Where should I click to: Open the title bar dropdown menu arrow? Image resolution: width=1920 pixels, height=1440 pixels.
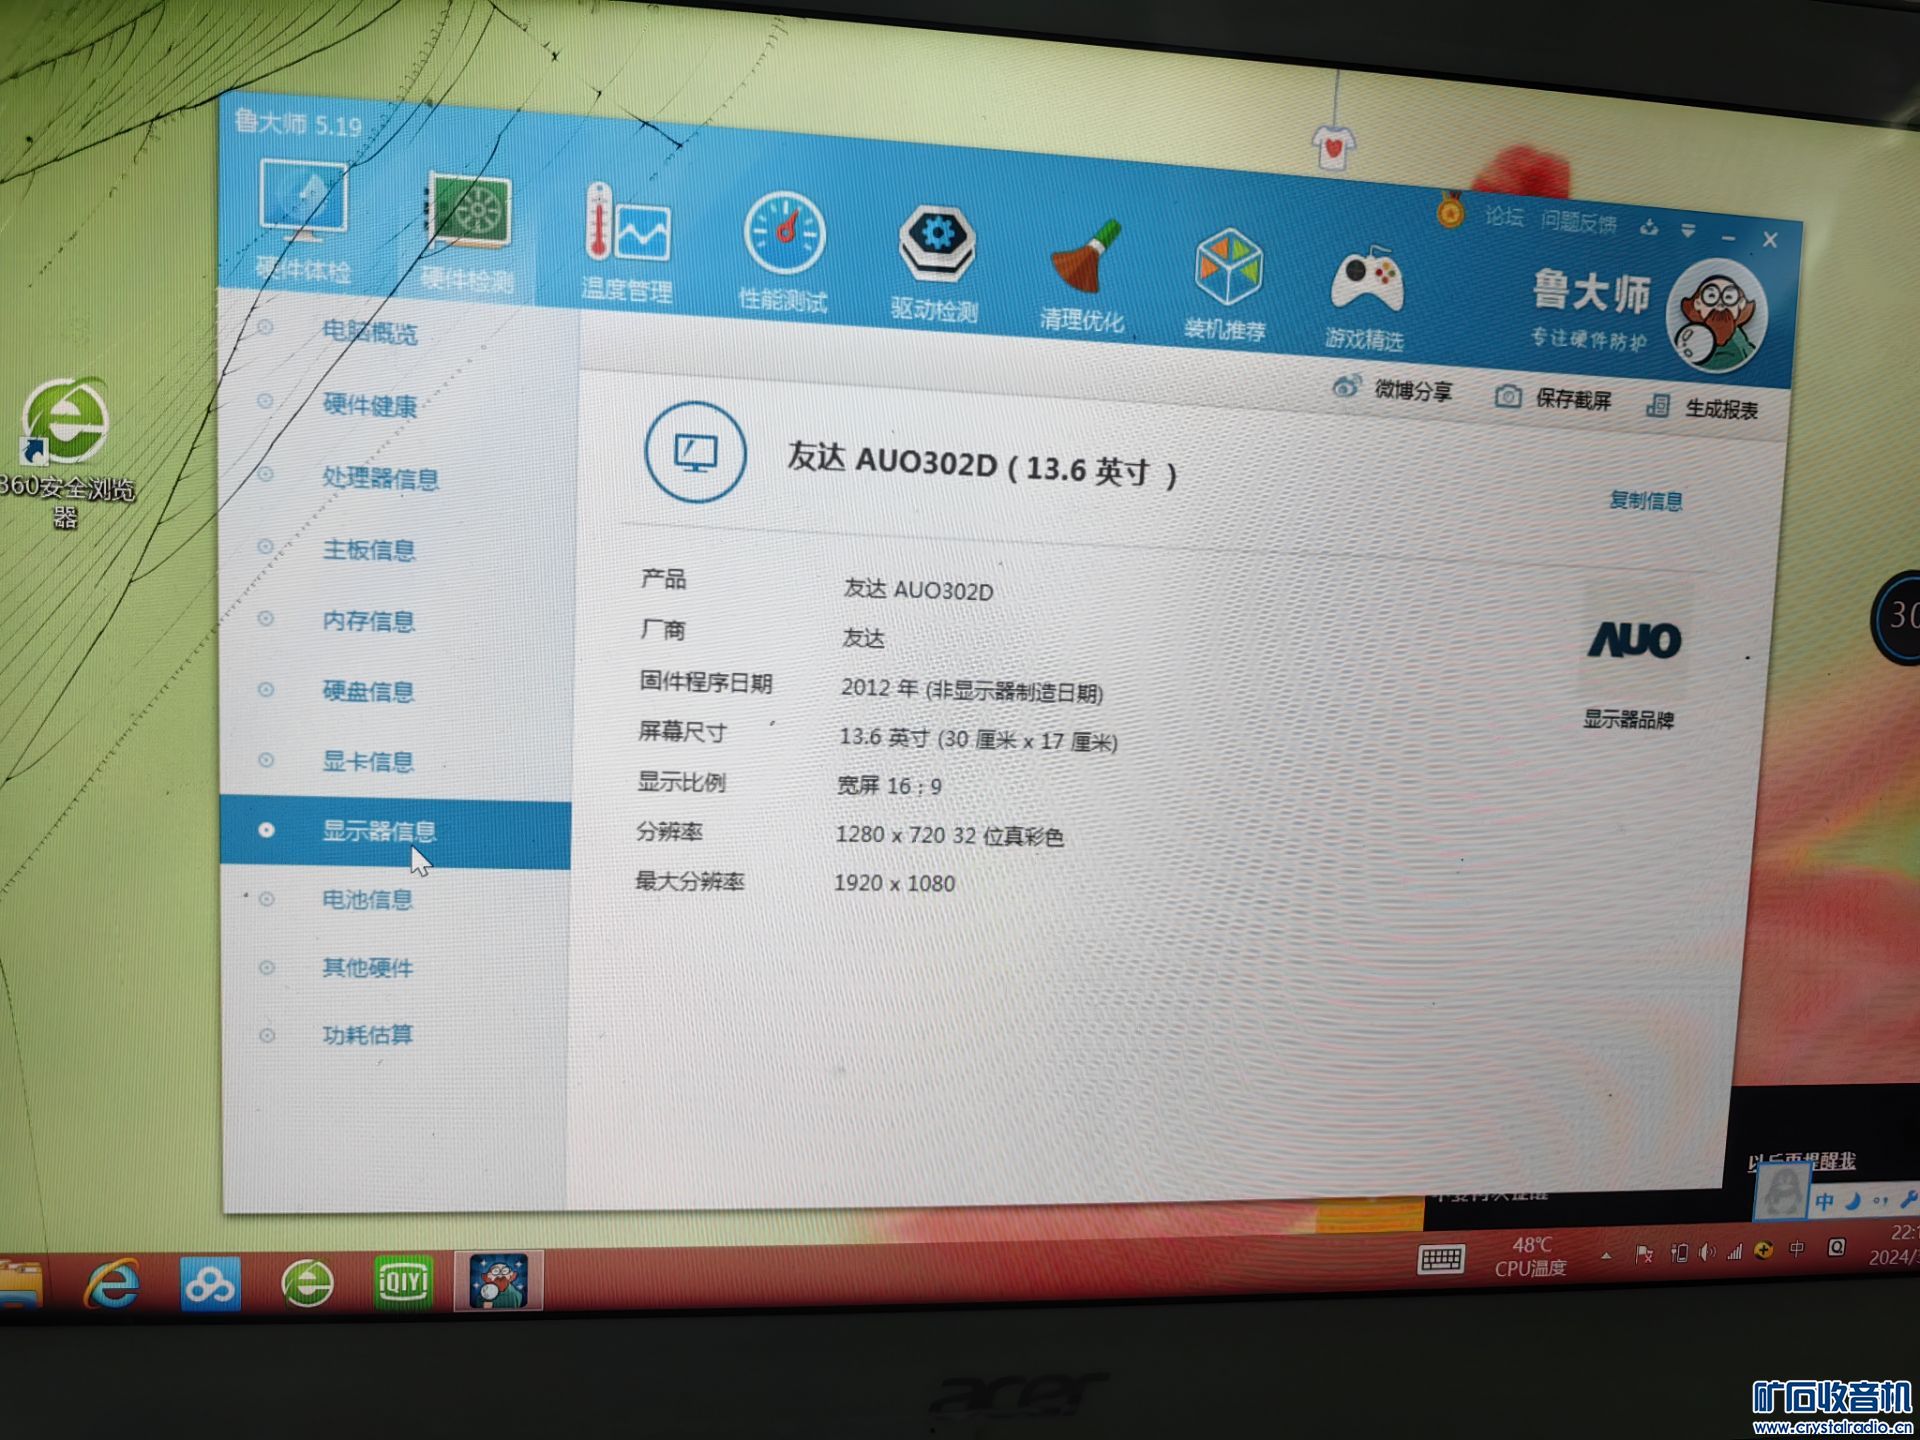[x=1688, y=231]
